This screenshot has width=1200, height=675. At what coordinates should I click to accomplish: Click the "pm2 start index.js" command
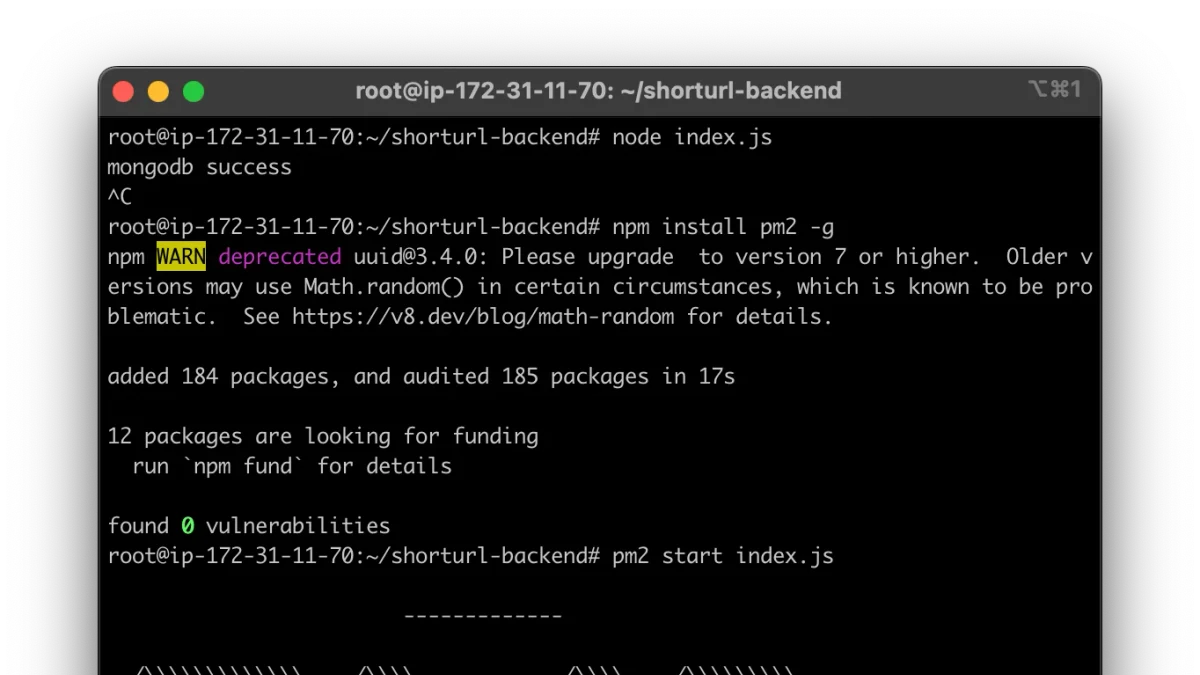(x=723, y=557)
